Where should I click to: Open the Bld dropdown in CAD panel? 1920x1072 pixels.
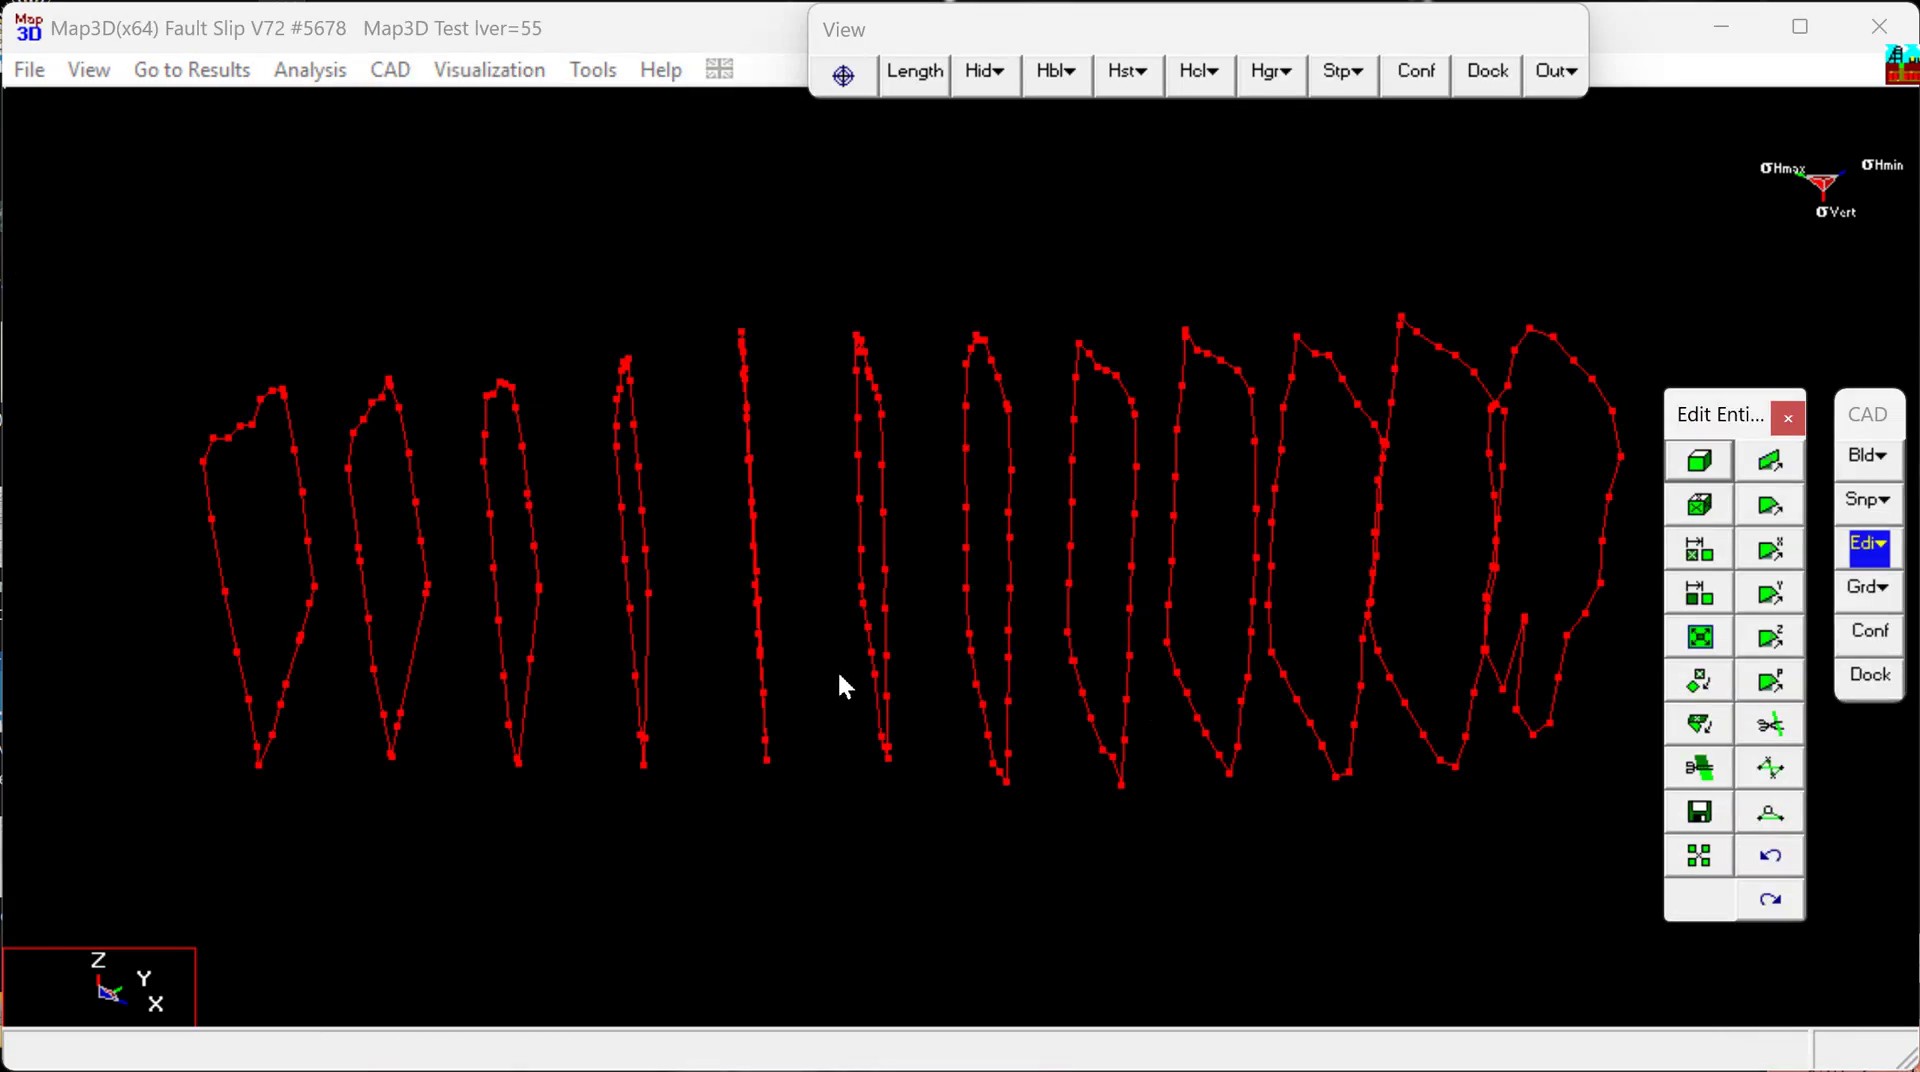coord(1868,456)
